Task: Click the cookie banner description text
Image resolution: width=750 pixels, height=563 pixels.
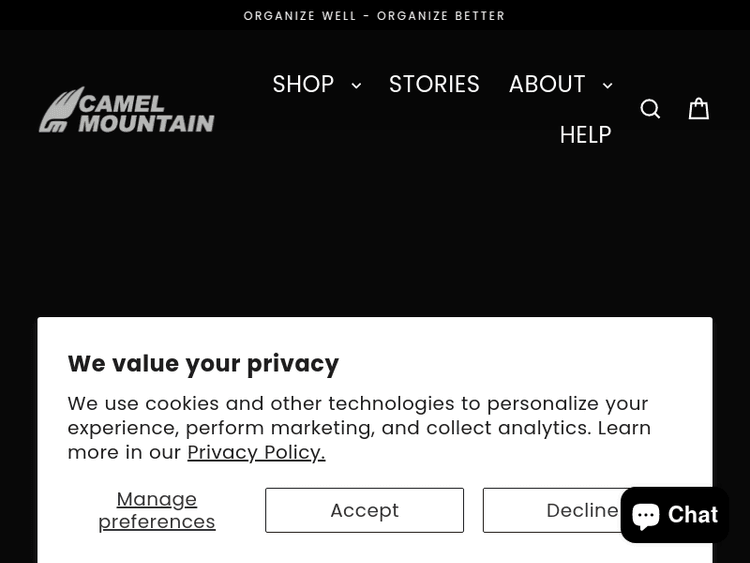Action: (x=359, y=427)
